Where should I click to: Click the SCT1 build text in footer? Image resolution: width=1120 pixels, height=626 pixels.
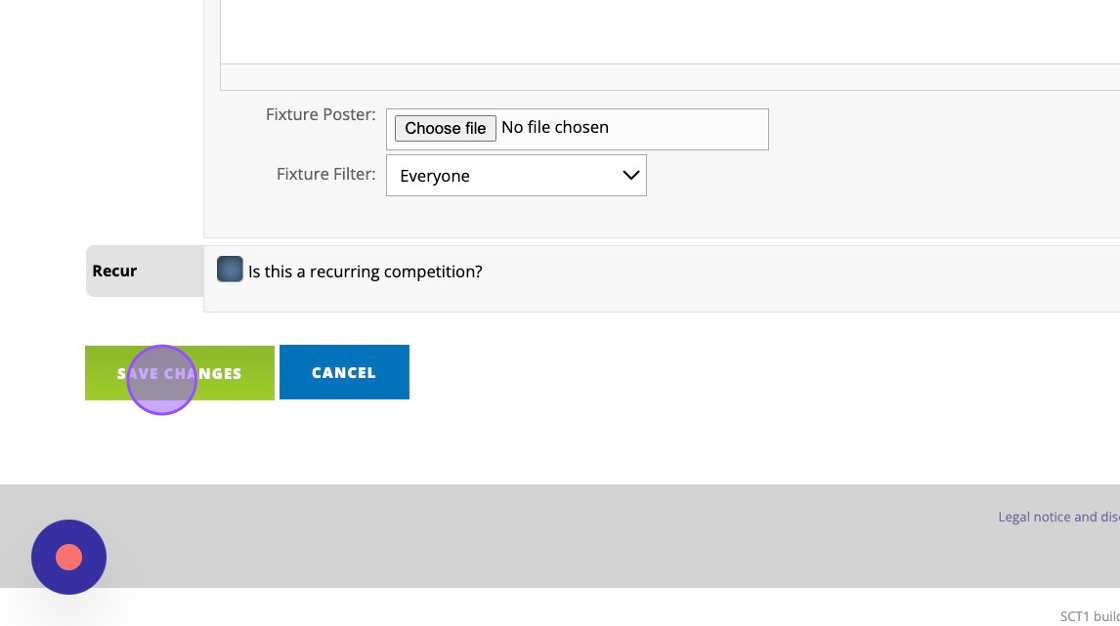coord(1089,616)
